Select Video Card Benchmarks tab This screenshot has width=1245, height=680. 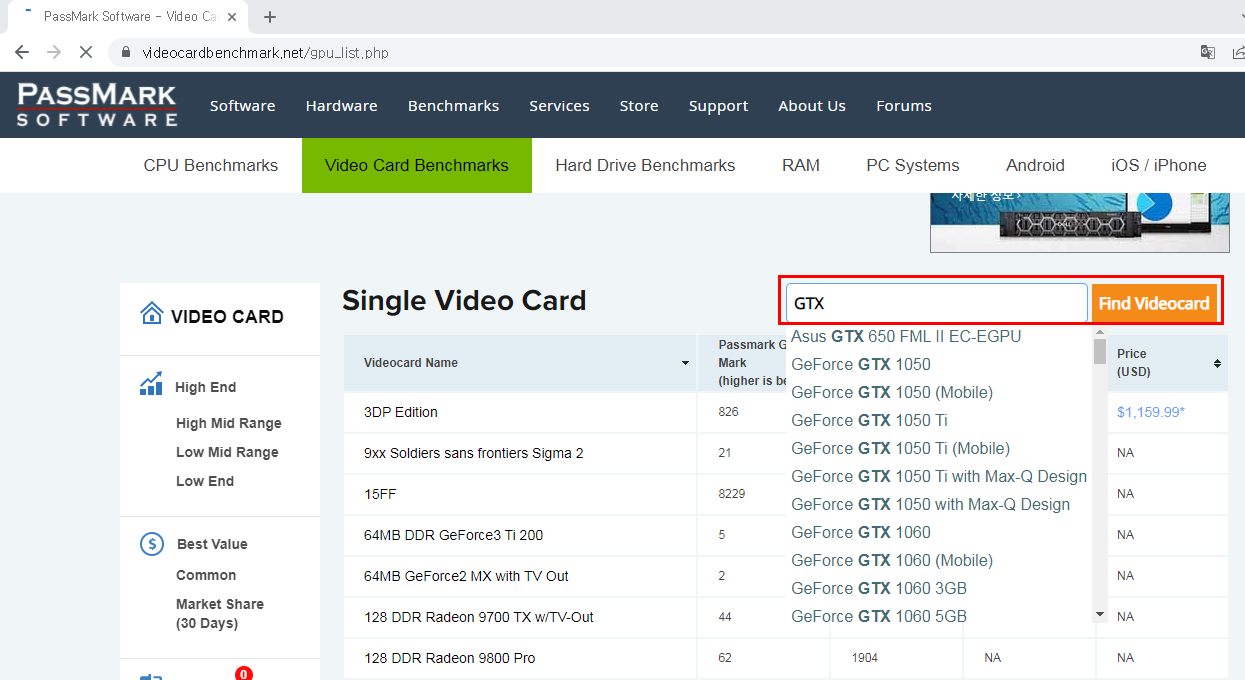coord(417,165)
